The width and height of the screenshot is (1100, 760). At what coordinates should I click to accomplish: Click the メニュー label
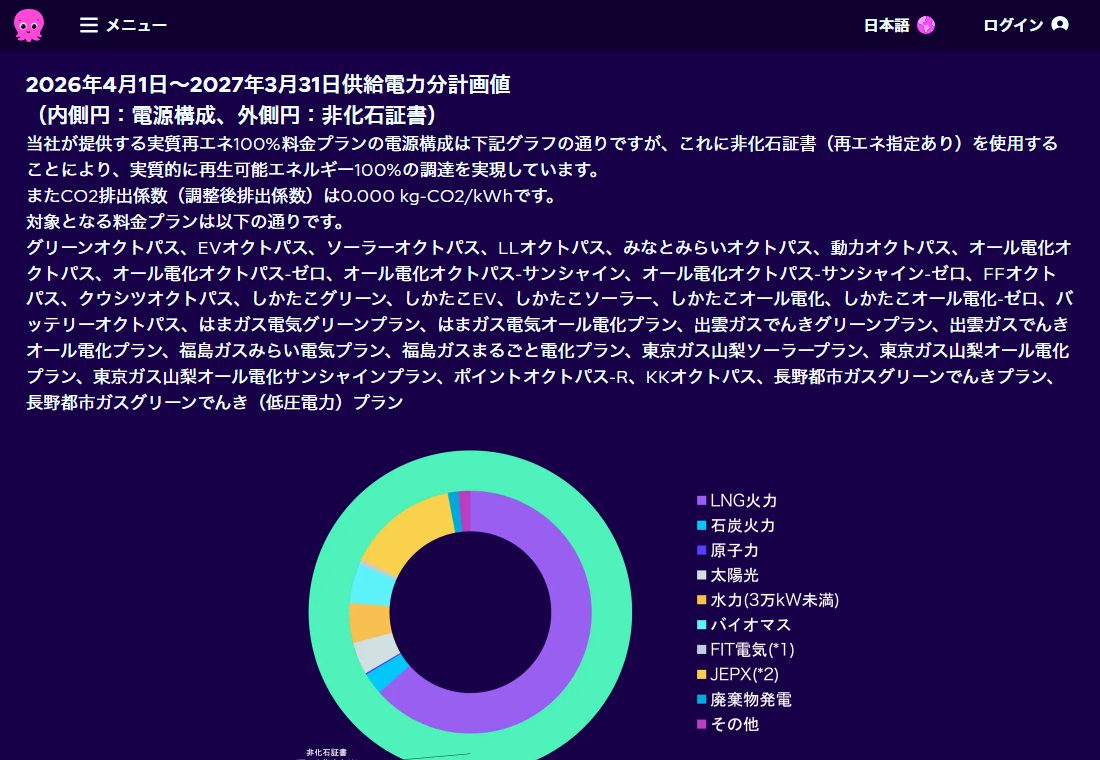coord(136,25)
